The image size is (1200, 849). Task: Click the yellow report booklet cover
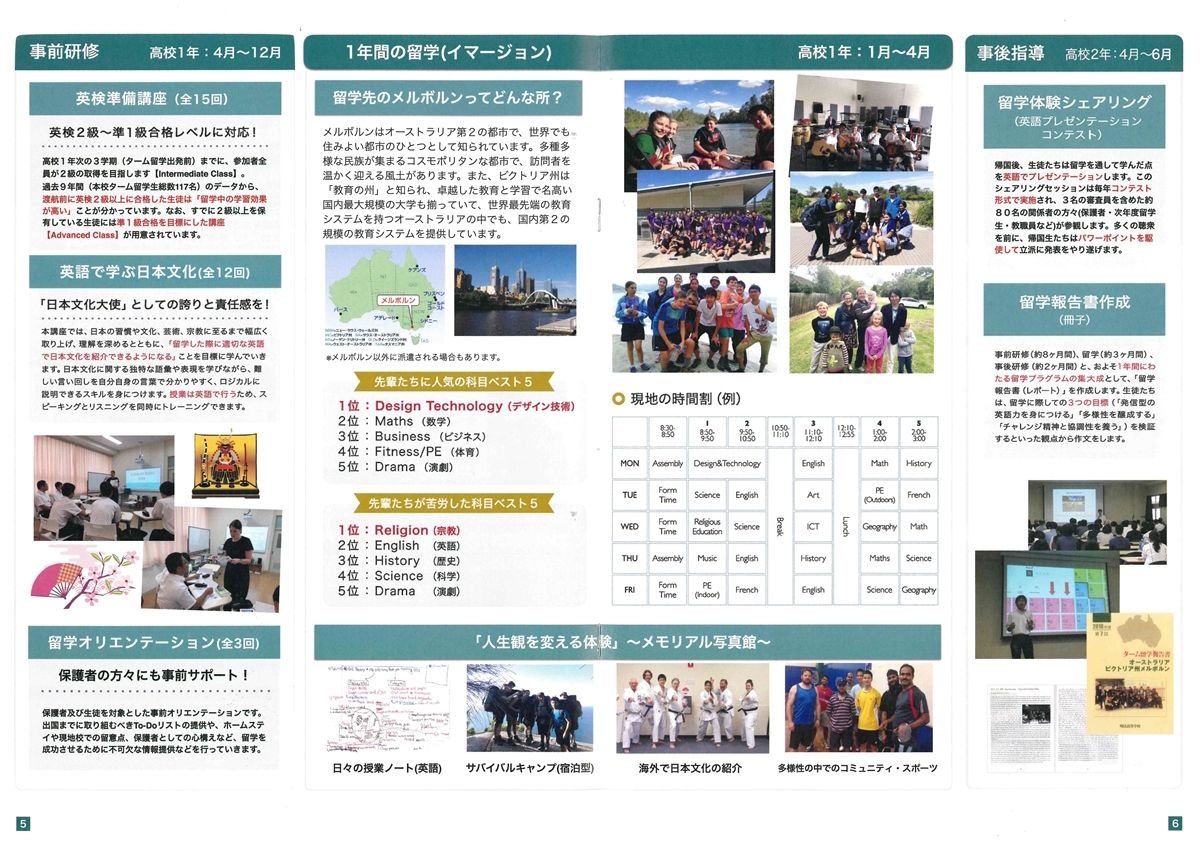click(1129, 672)
